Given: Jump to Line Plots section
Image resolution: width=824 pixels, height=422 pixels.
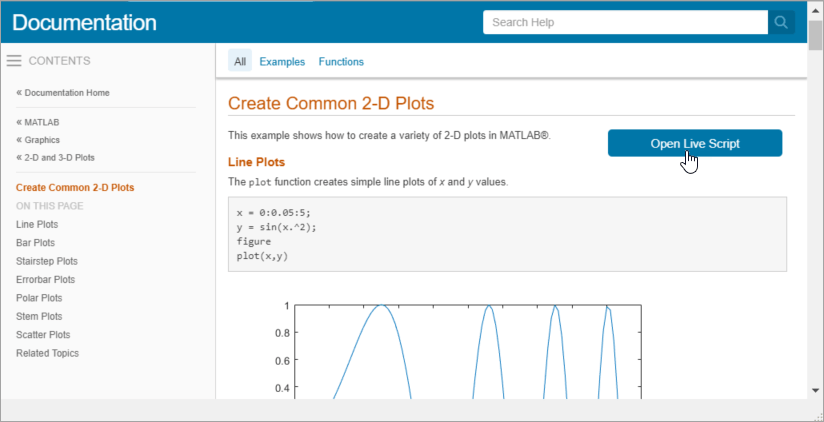Looking at the screenshot, I should [37, 224].
